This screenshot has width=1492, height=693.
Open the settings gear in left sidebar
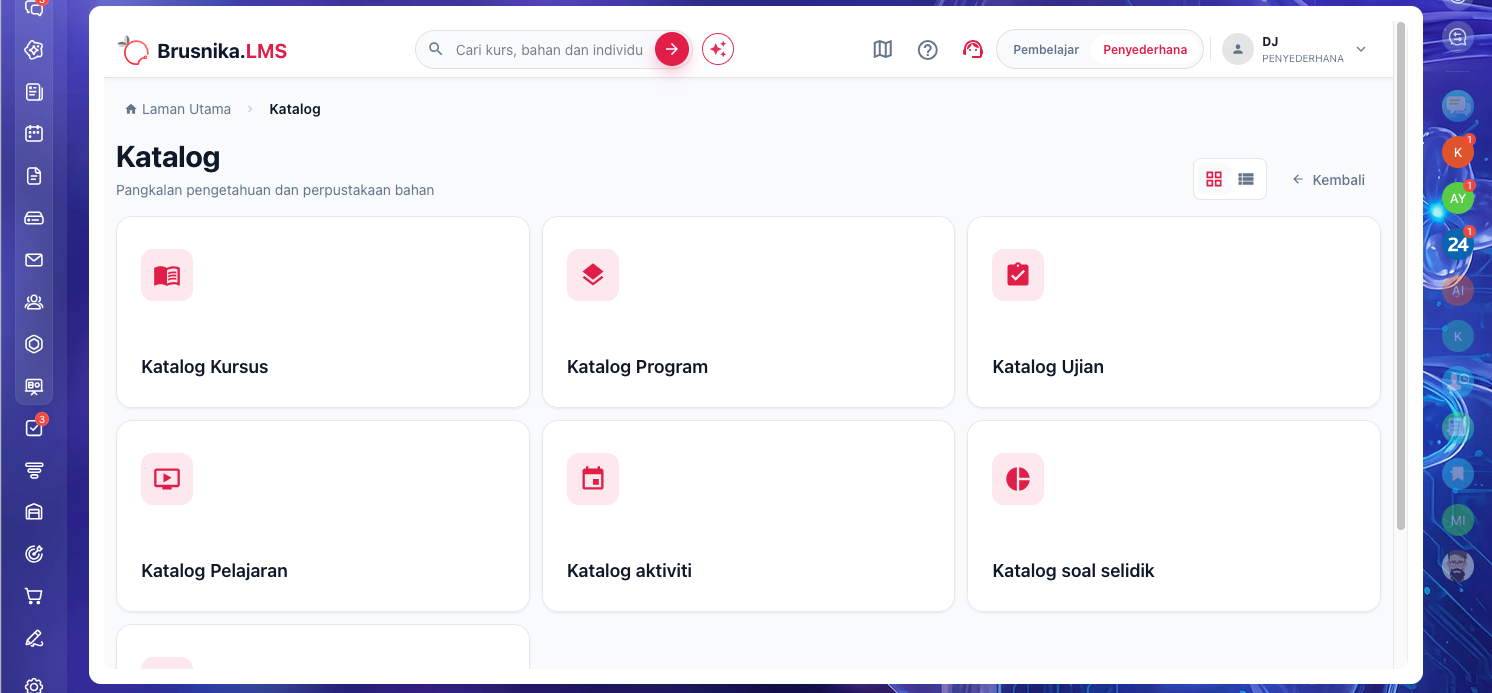point(34,686)
